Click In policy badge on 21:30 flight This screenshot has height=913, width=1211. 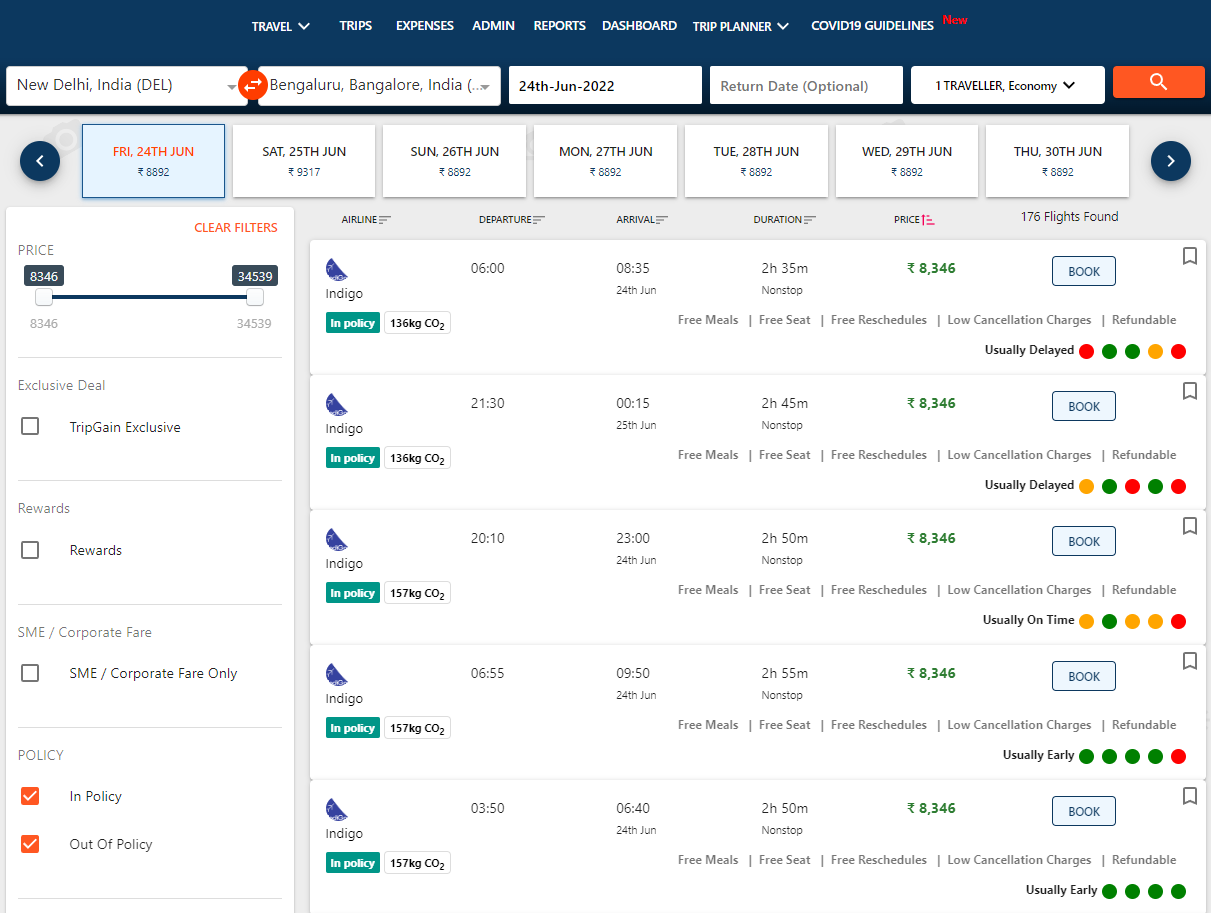click(x=353, y=458)
